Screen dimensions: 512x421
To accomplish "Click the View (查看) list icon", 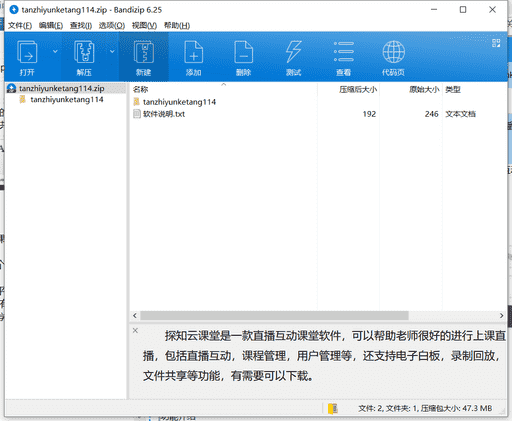I will [x=344, y=52].
